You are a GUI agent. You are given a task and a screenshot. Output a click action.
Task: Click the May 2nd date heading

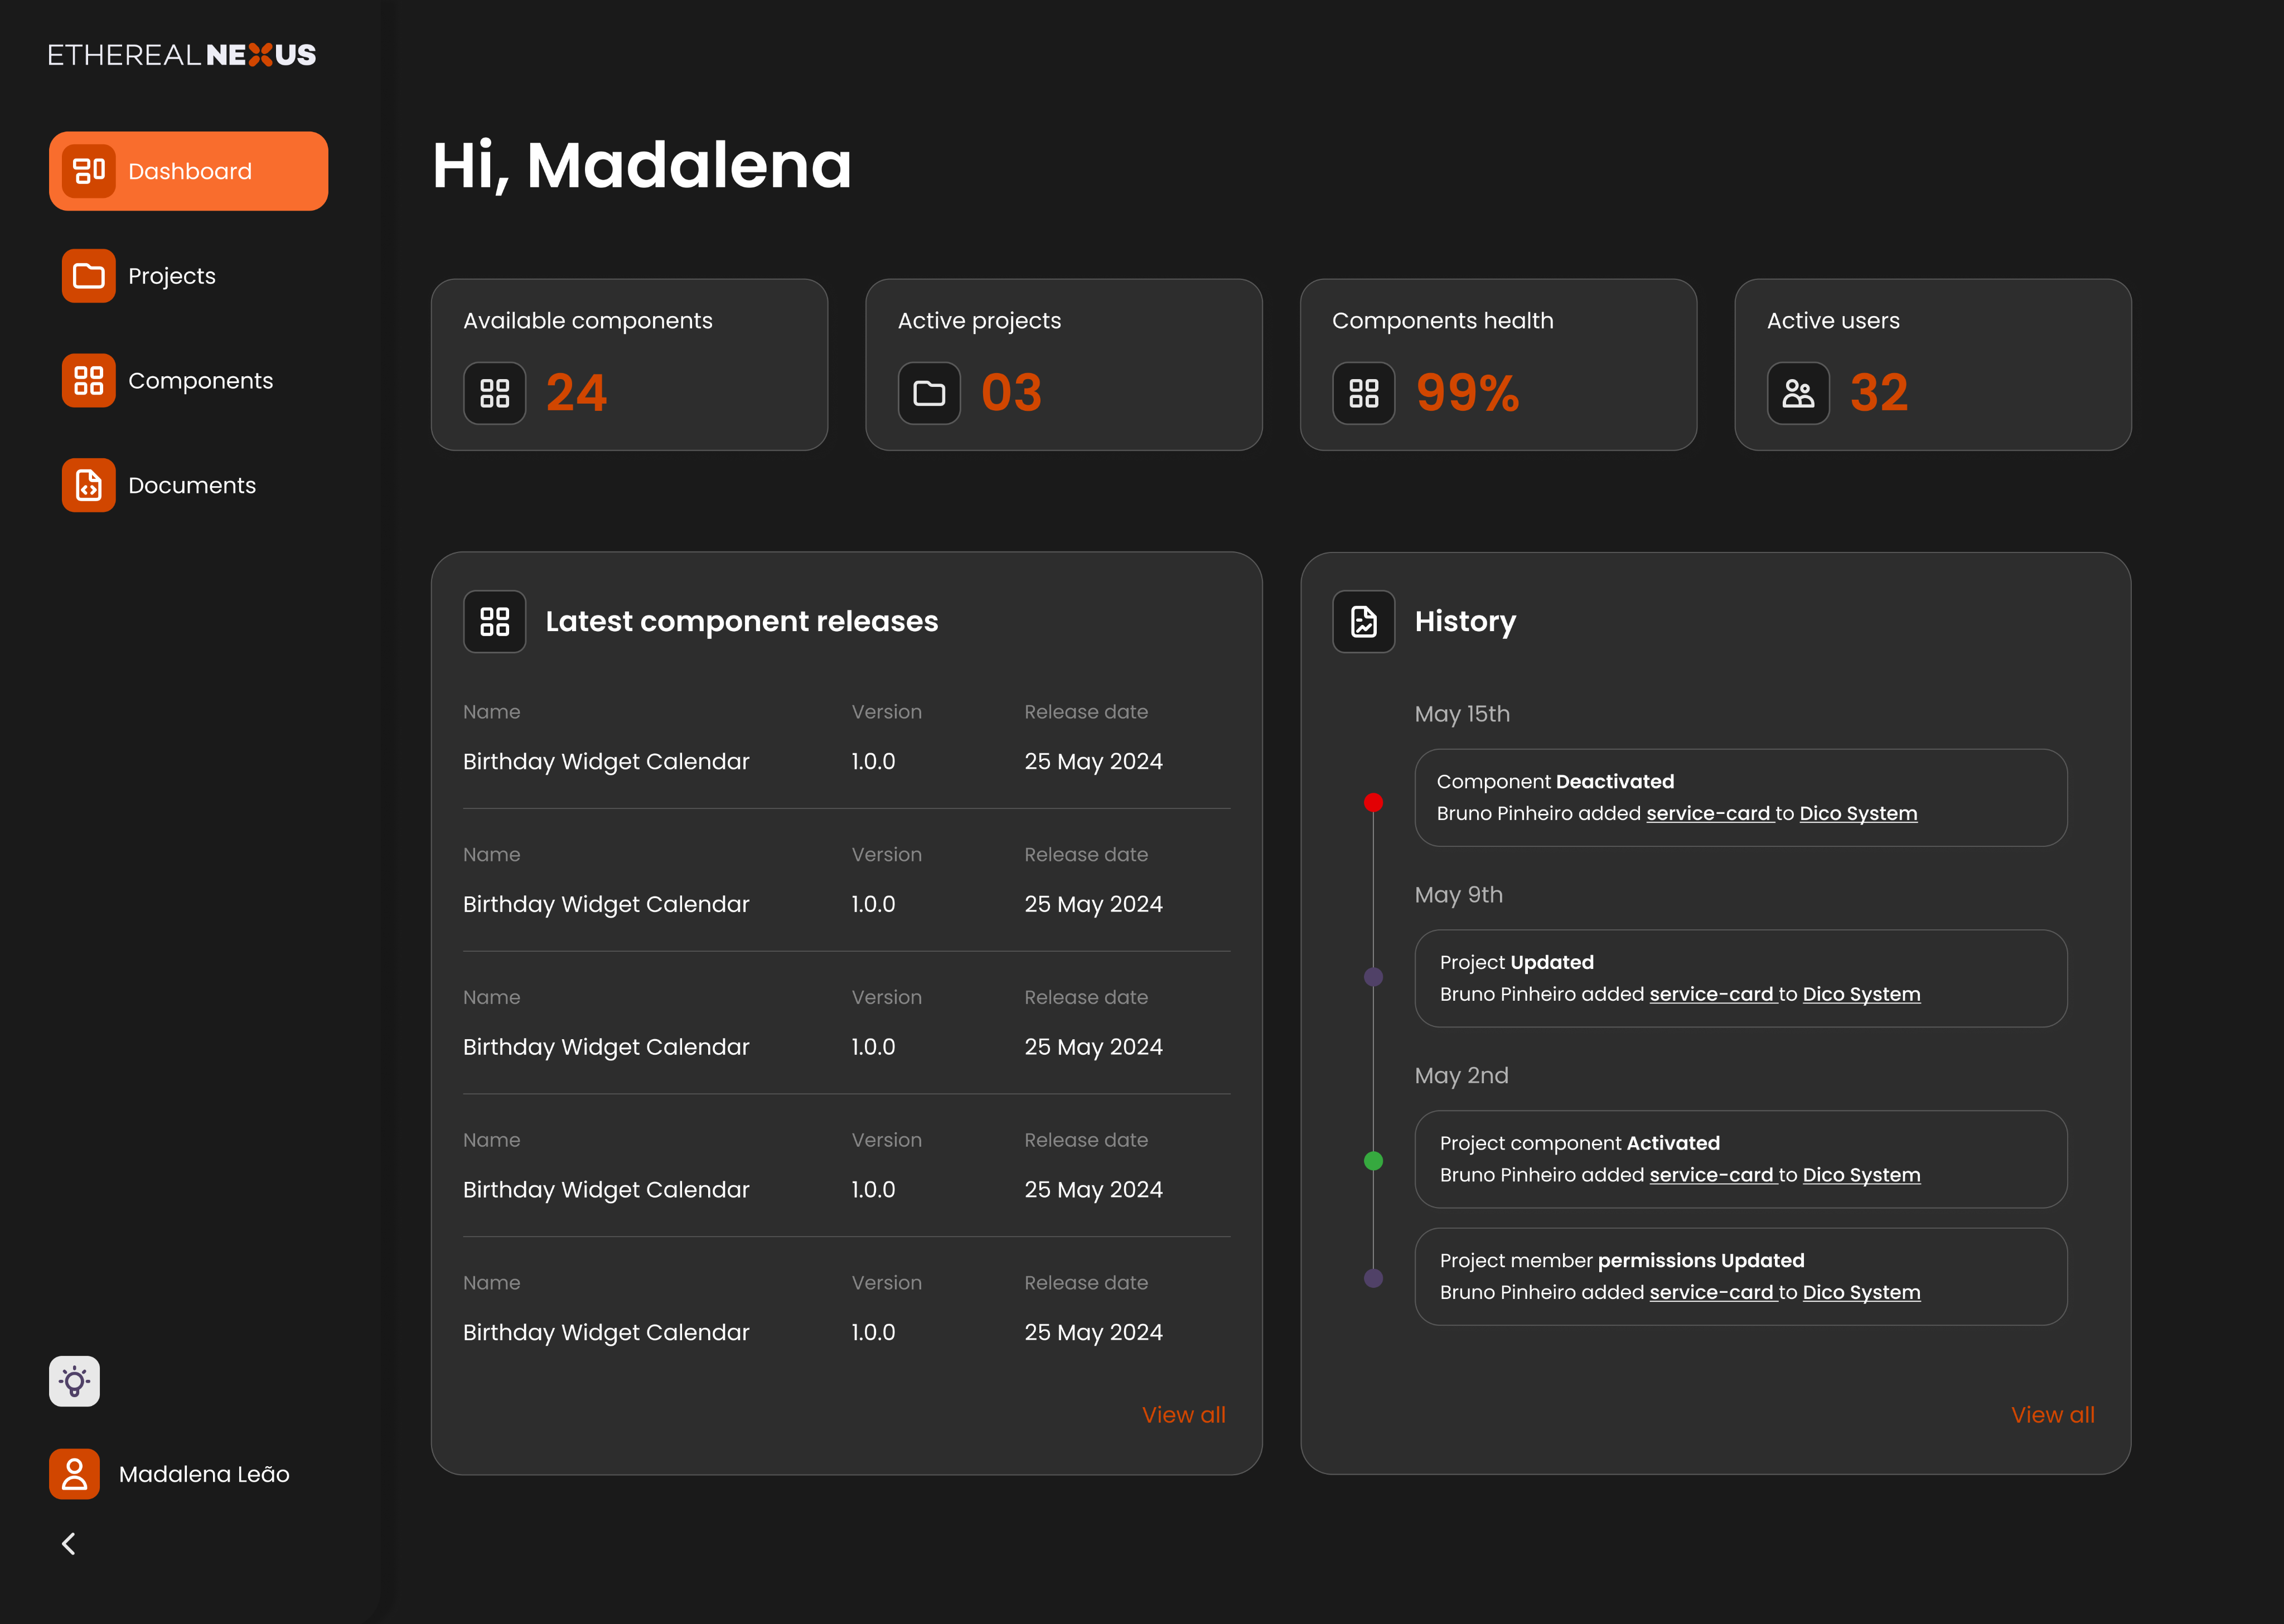tap(1461, 1076)
